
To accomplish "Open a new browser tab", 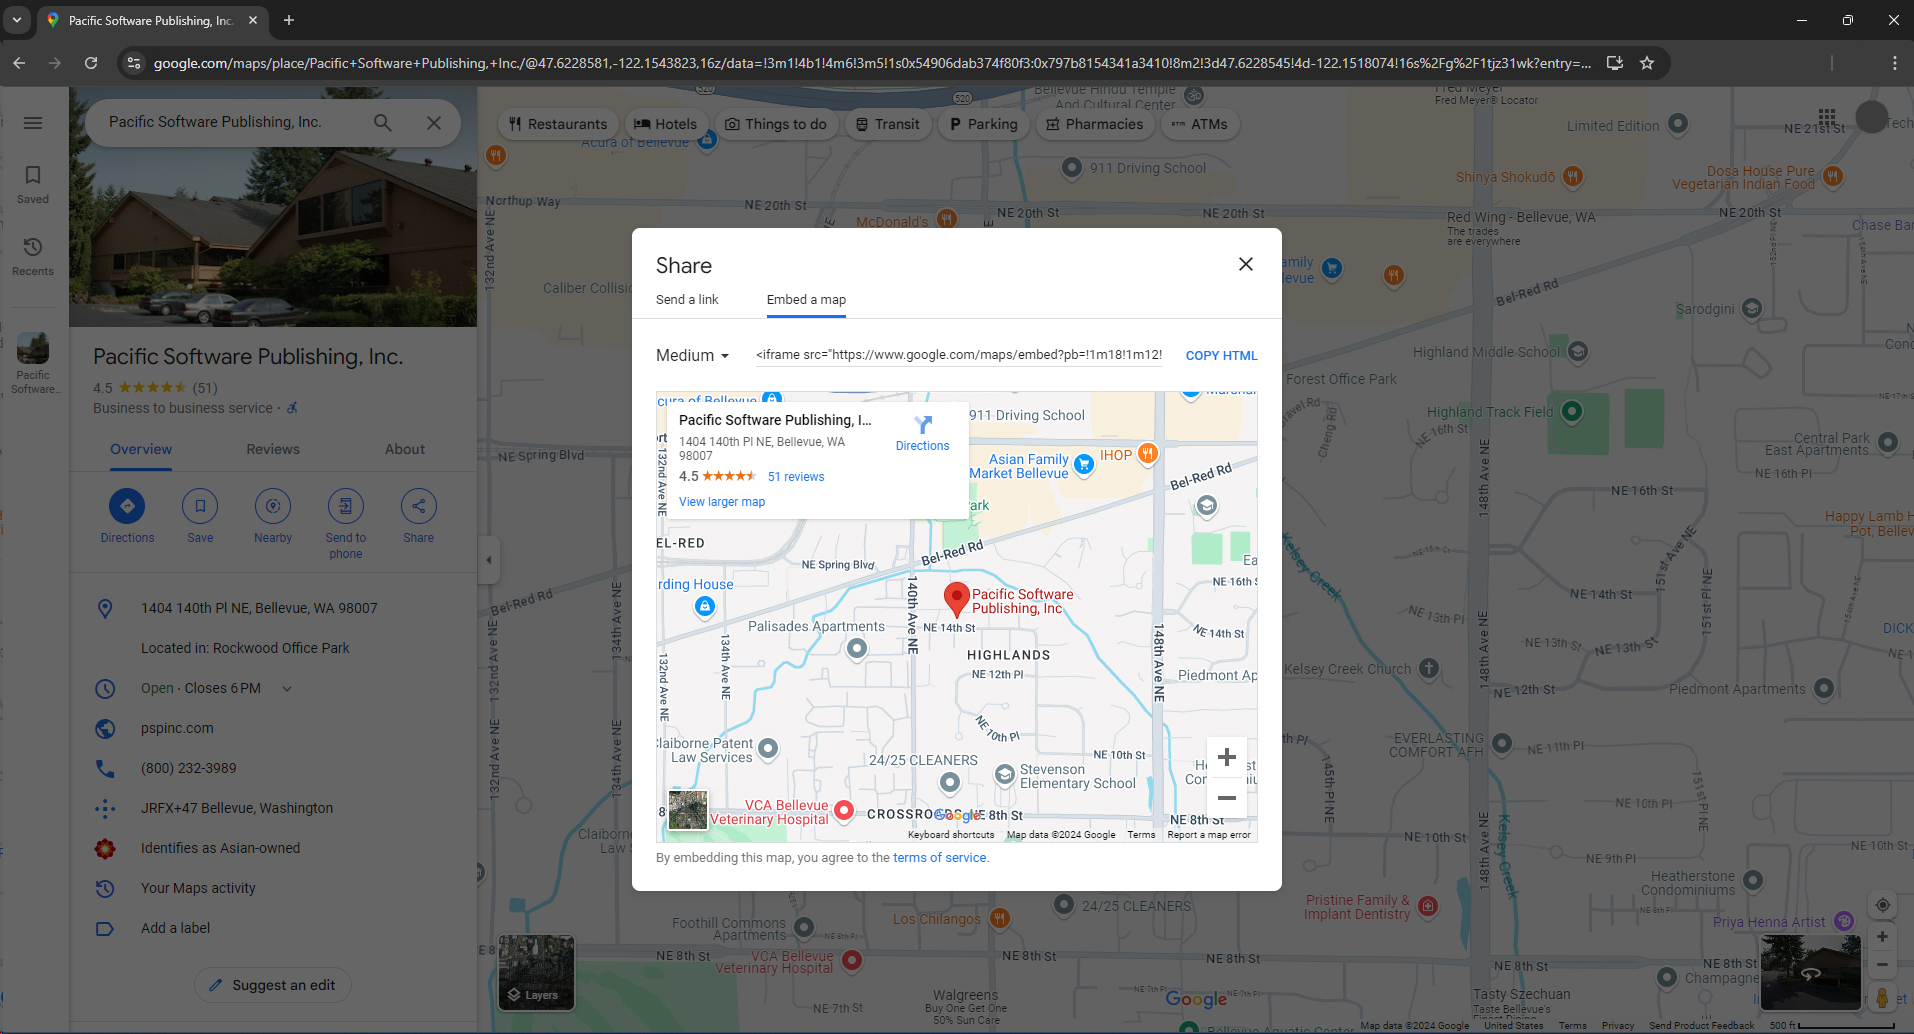I will [x=289, y=20].
